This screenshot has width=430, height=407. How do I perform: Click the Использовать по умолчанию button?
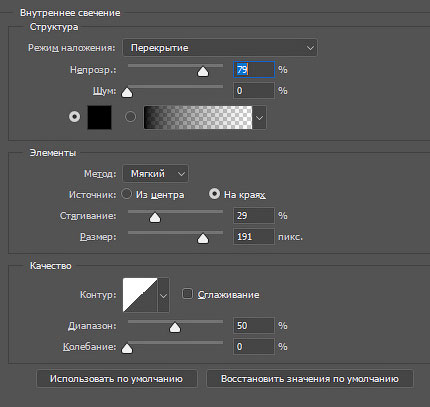117,379
